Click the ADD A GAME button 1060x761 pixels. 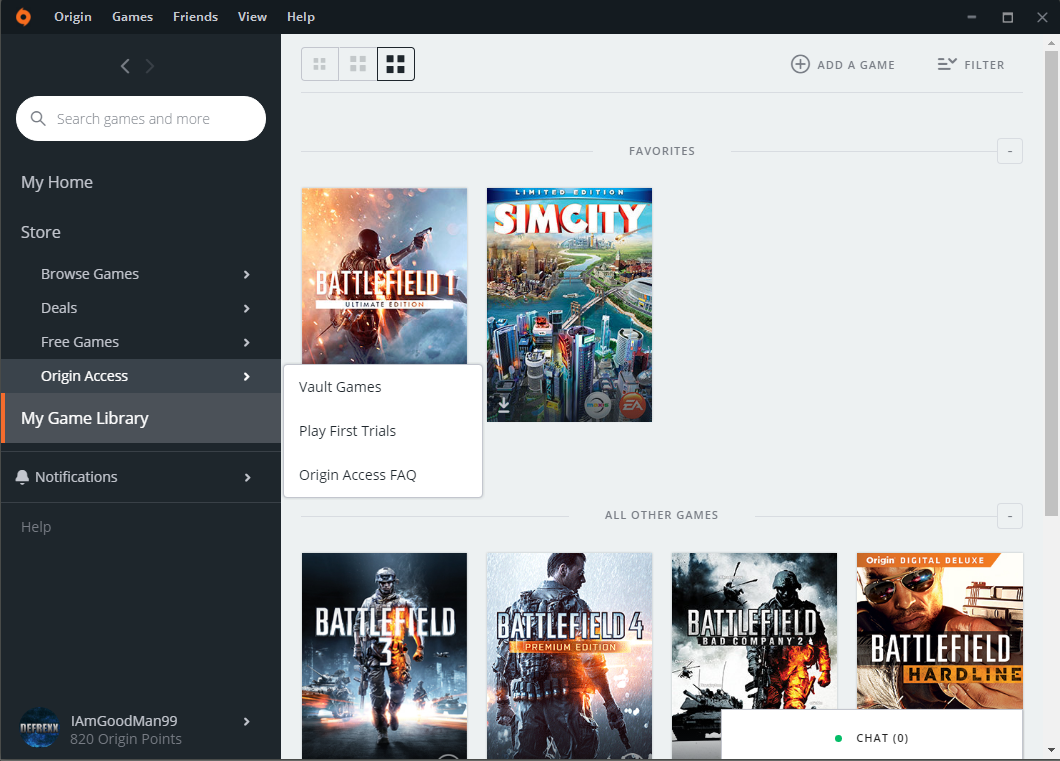[x=843, y=64]
